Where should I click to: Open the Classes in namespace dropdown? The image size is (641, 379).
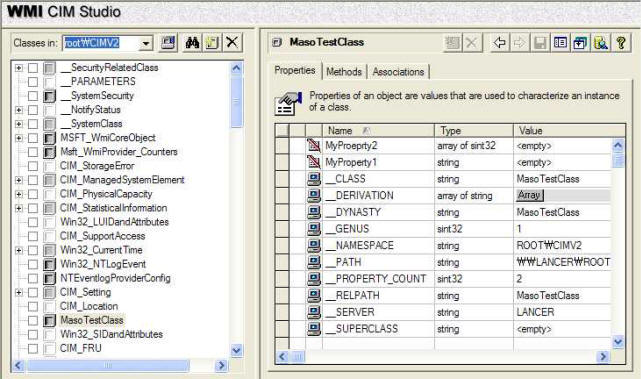pos(146,43)
